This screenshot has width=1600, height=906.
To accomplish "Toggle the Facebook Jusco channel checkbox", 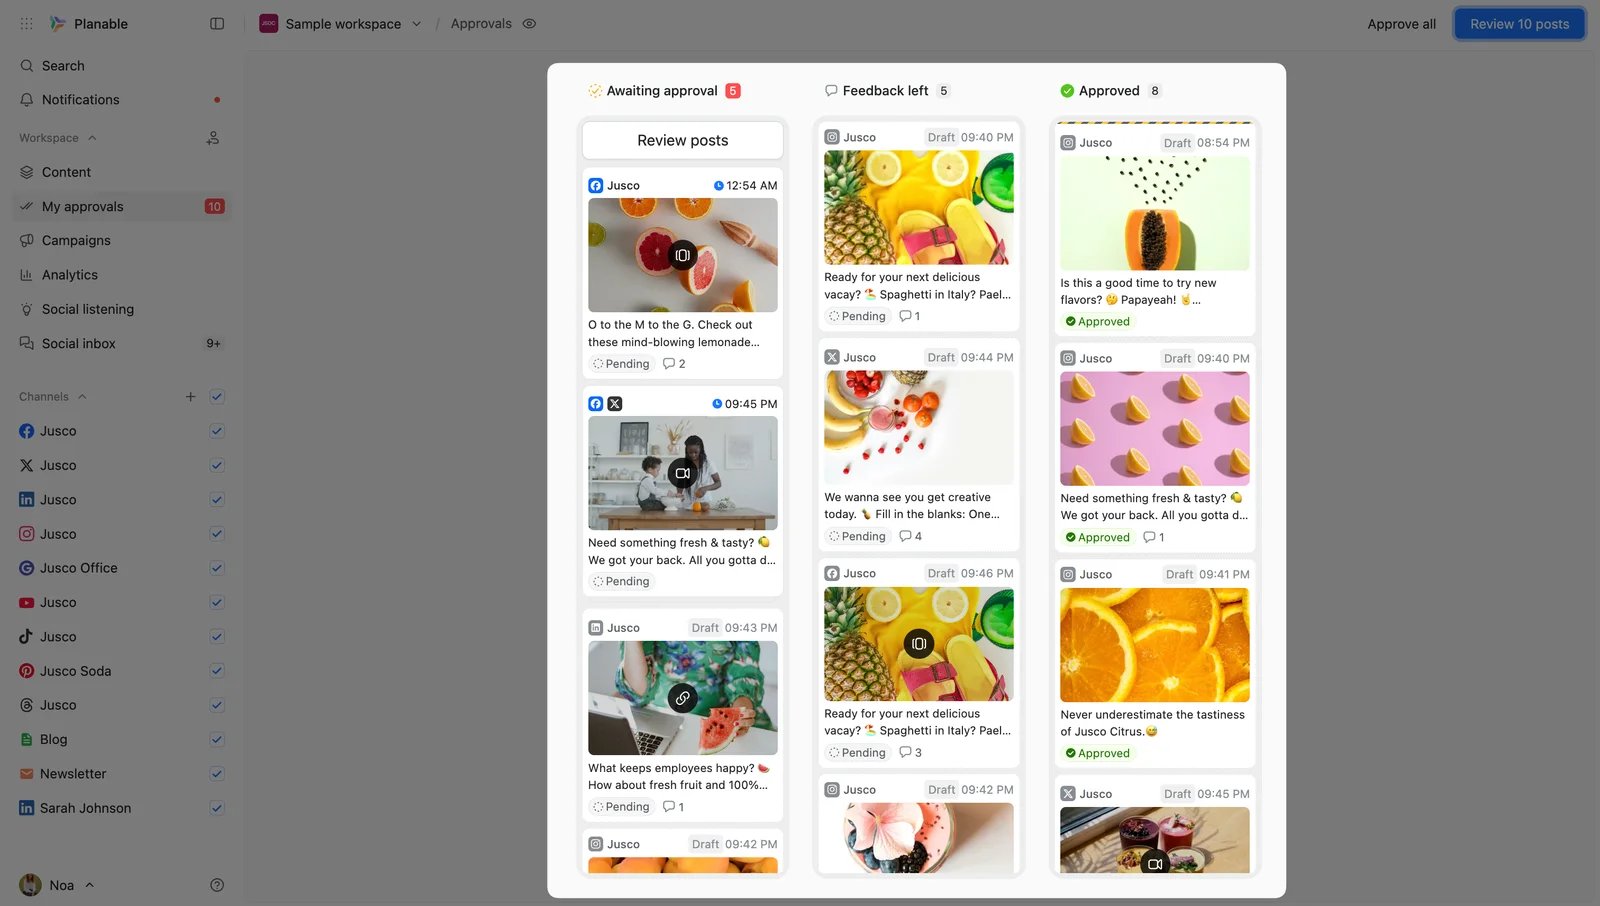I will [217, 431].
